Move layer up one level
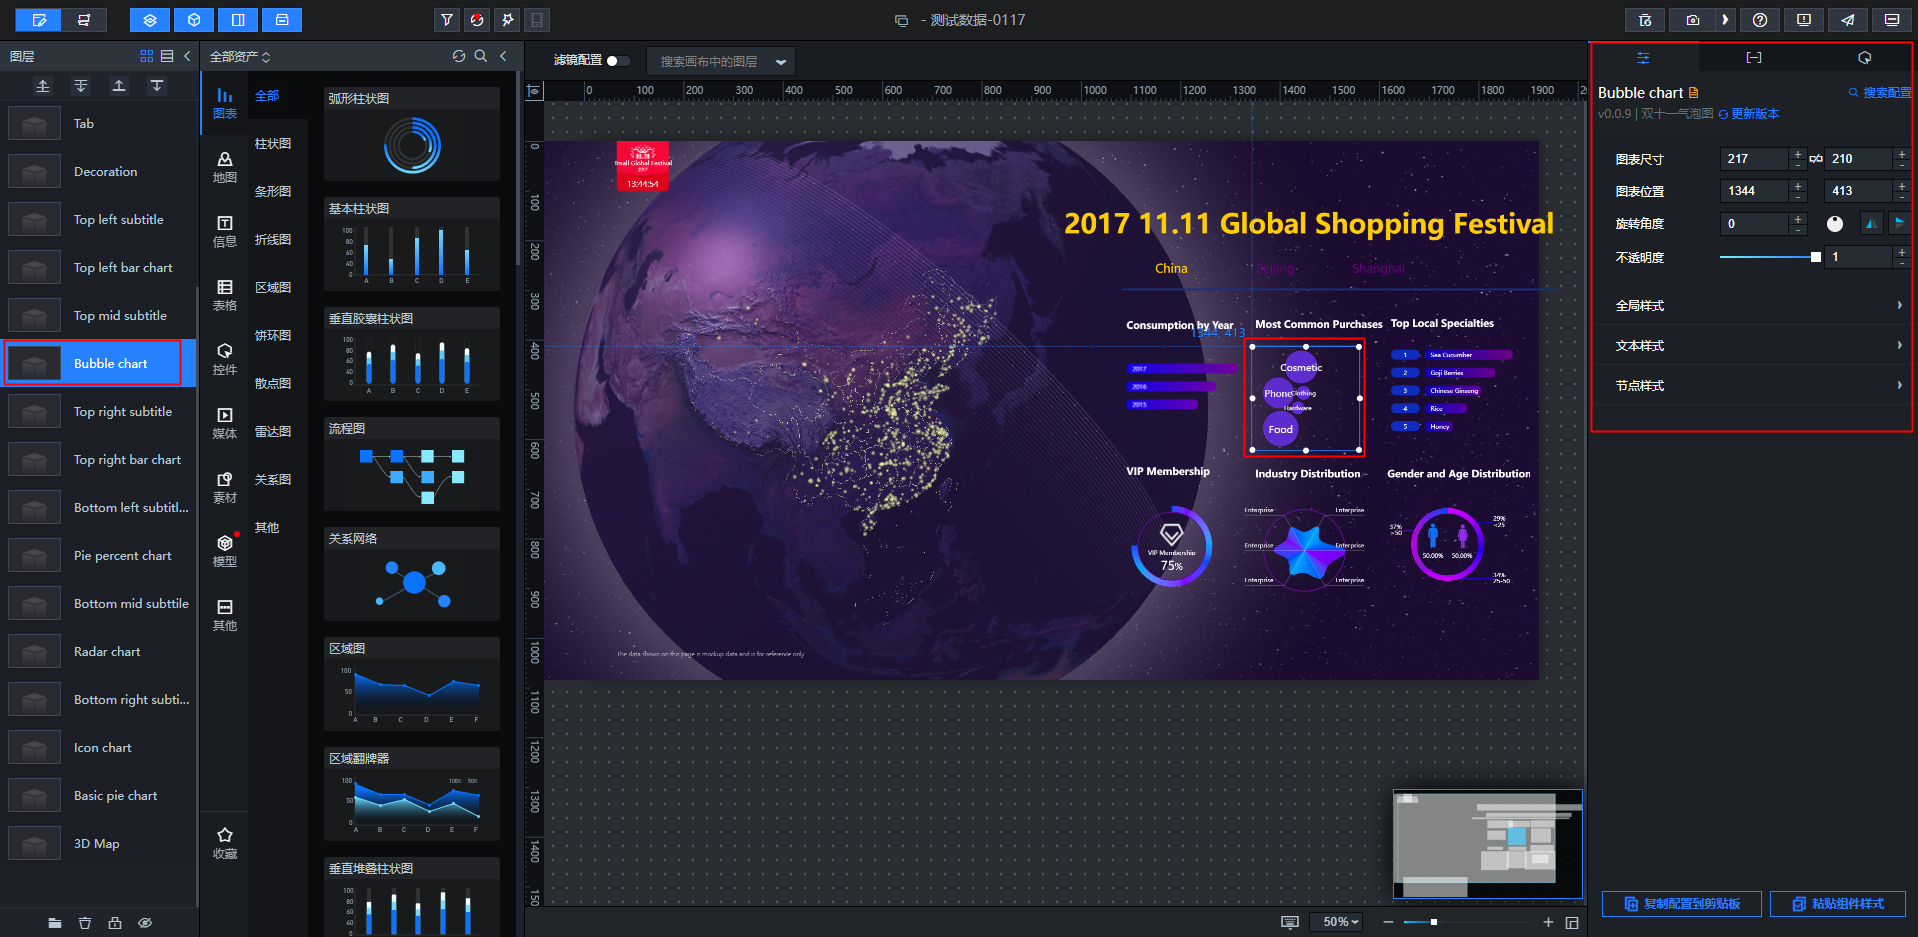Image resolution: width=1918 pixels, height=937 pixels. 119,86
